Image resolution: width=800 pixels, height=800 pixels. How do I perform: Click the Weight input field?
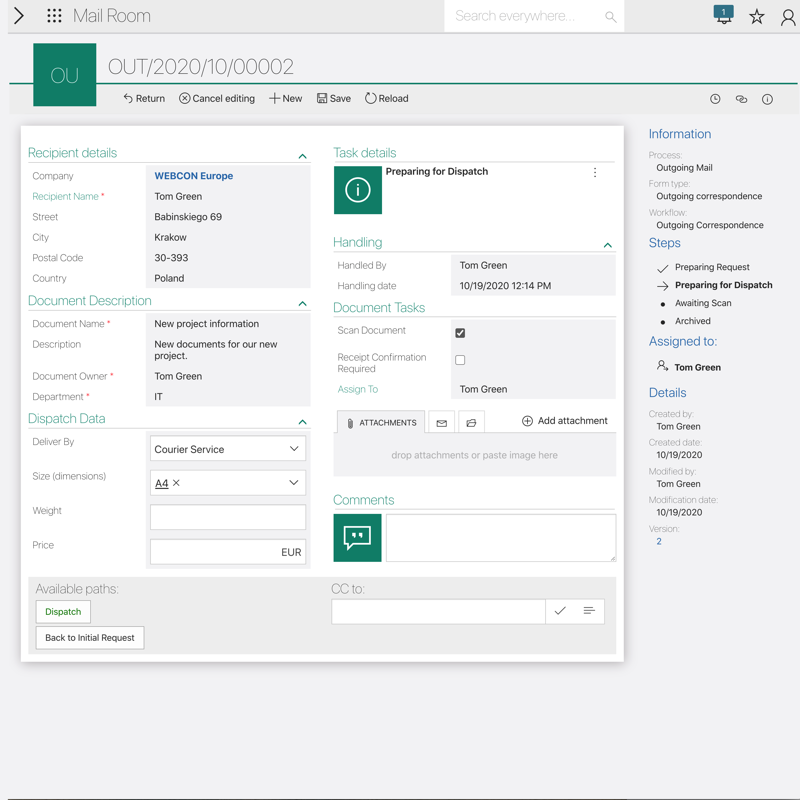(228, 517)
